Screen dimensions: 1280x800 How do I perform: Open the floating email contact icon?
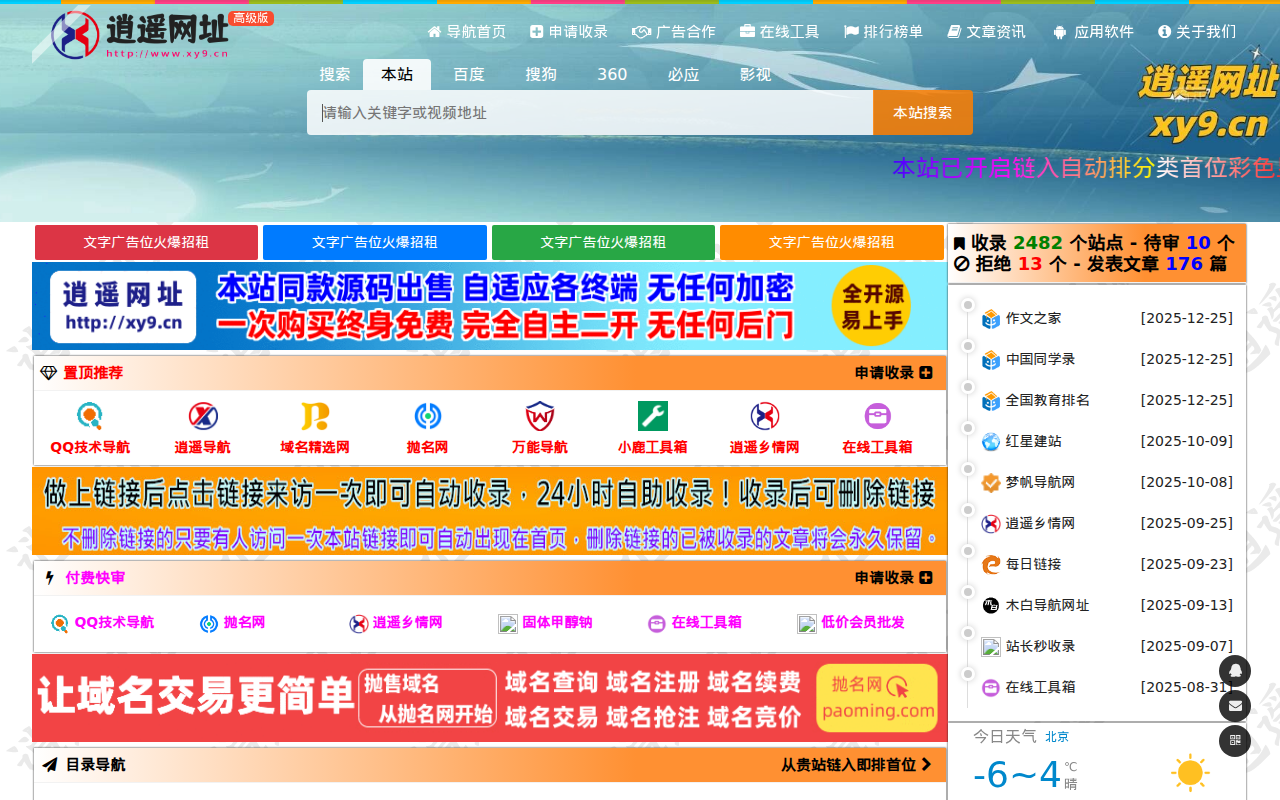[1235, 706]
